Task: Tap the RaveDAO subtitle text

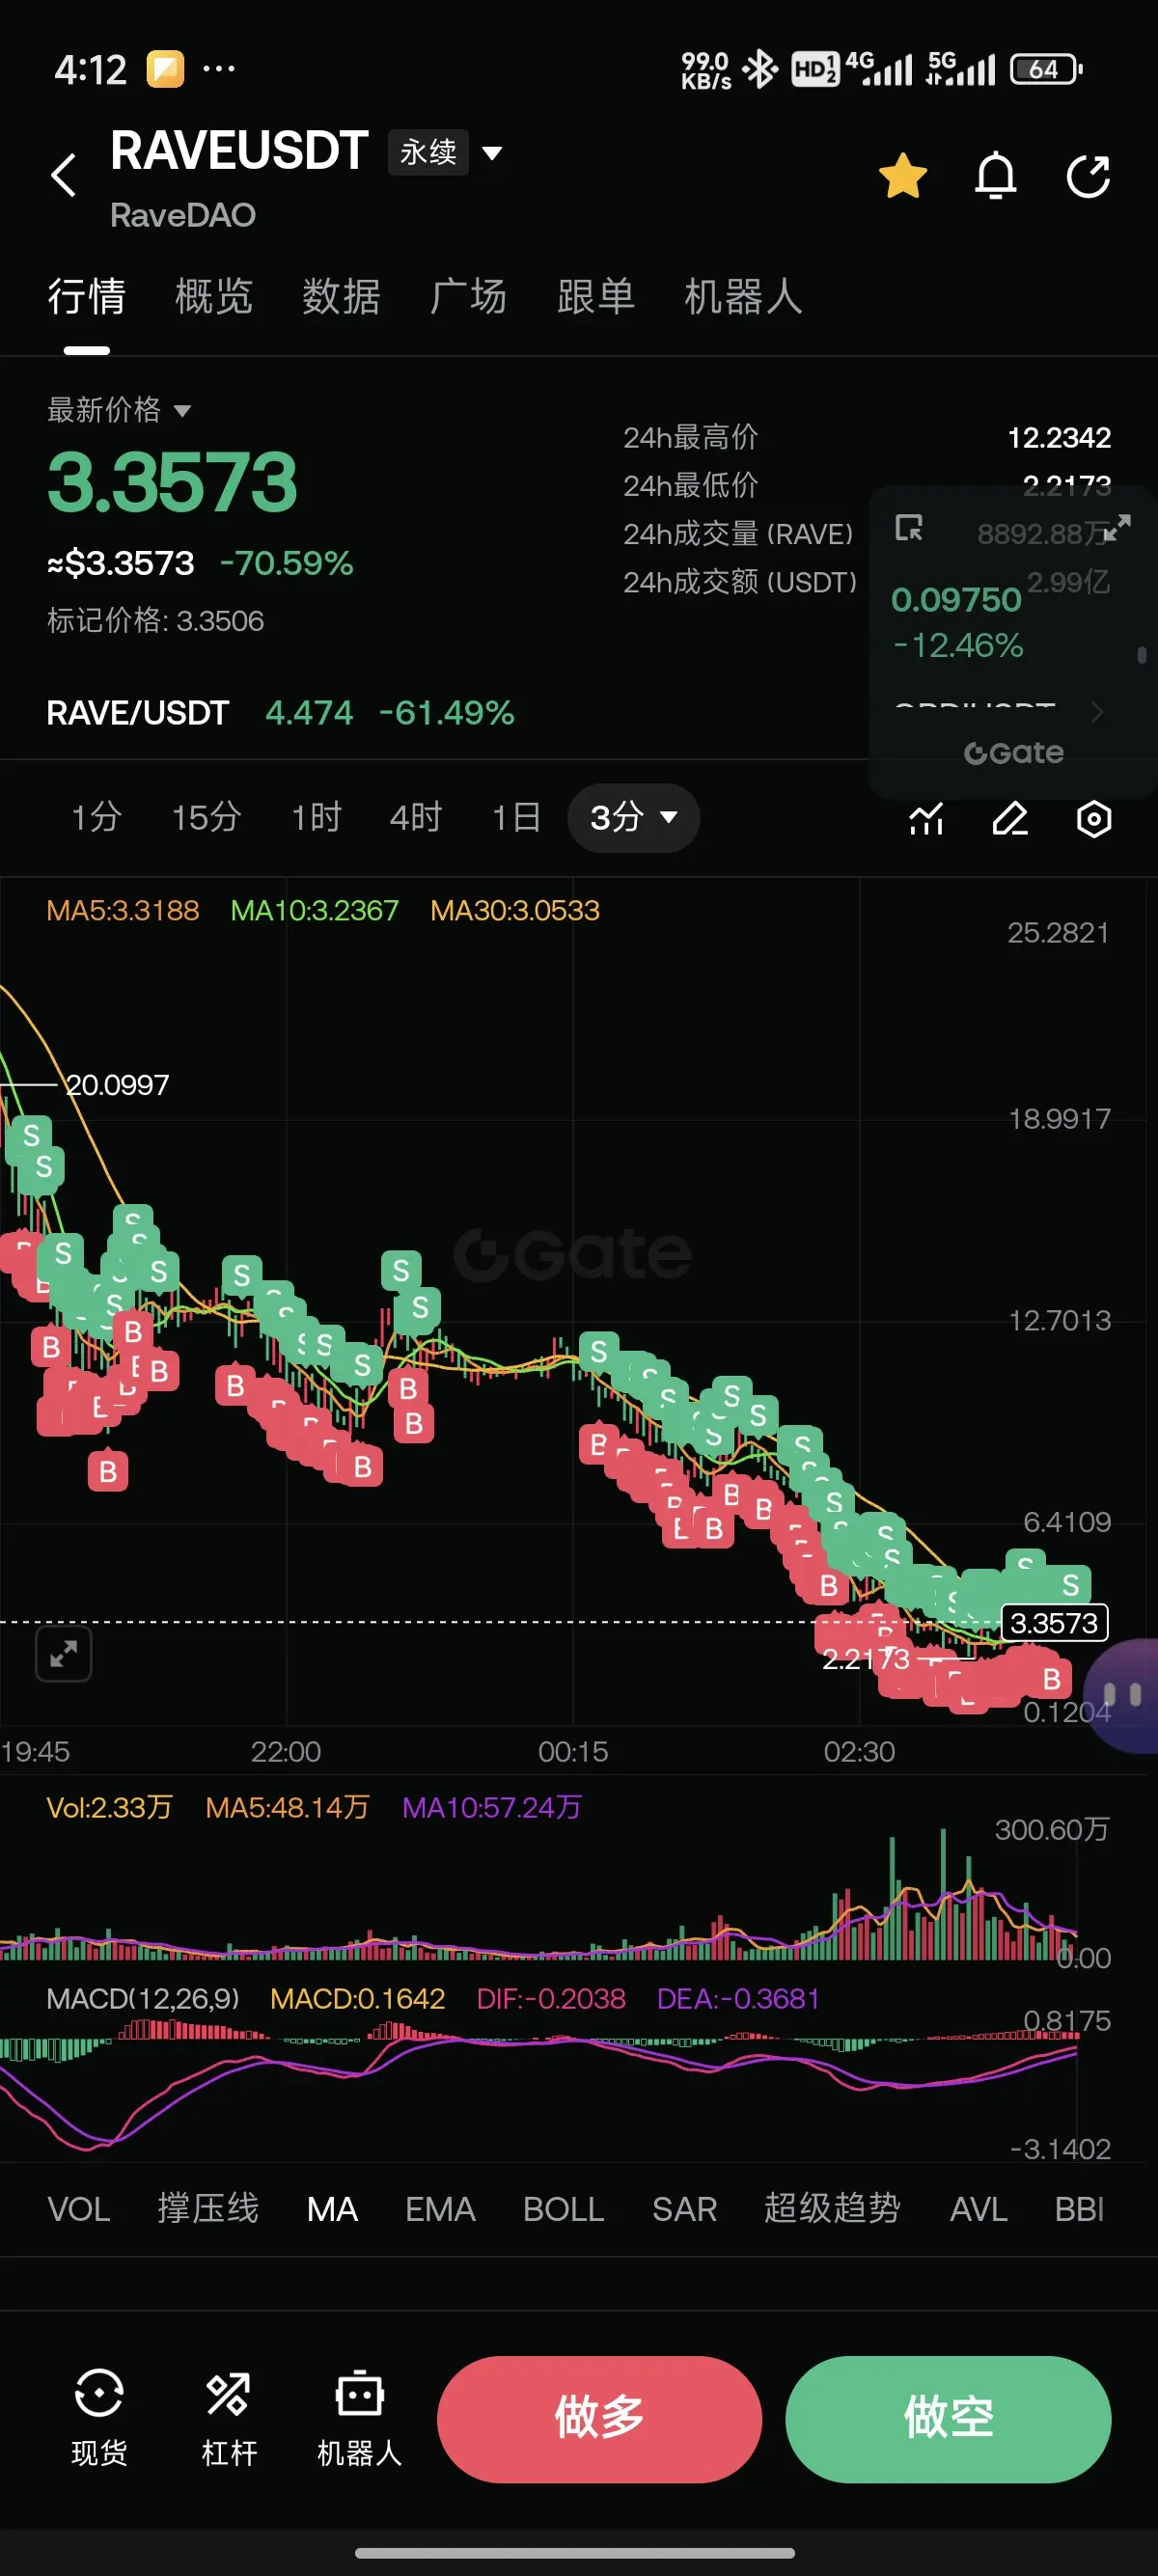Action: click(183, 215)
